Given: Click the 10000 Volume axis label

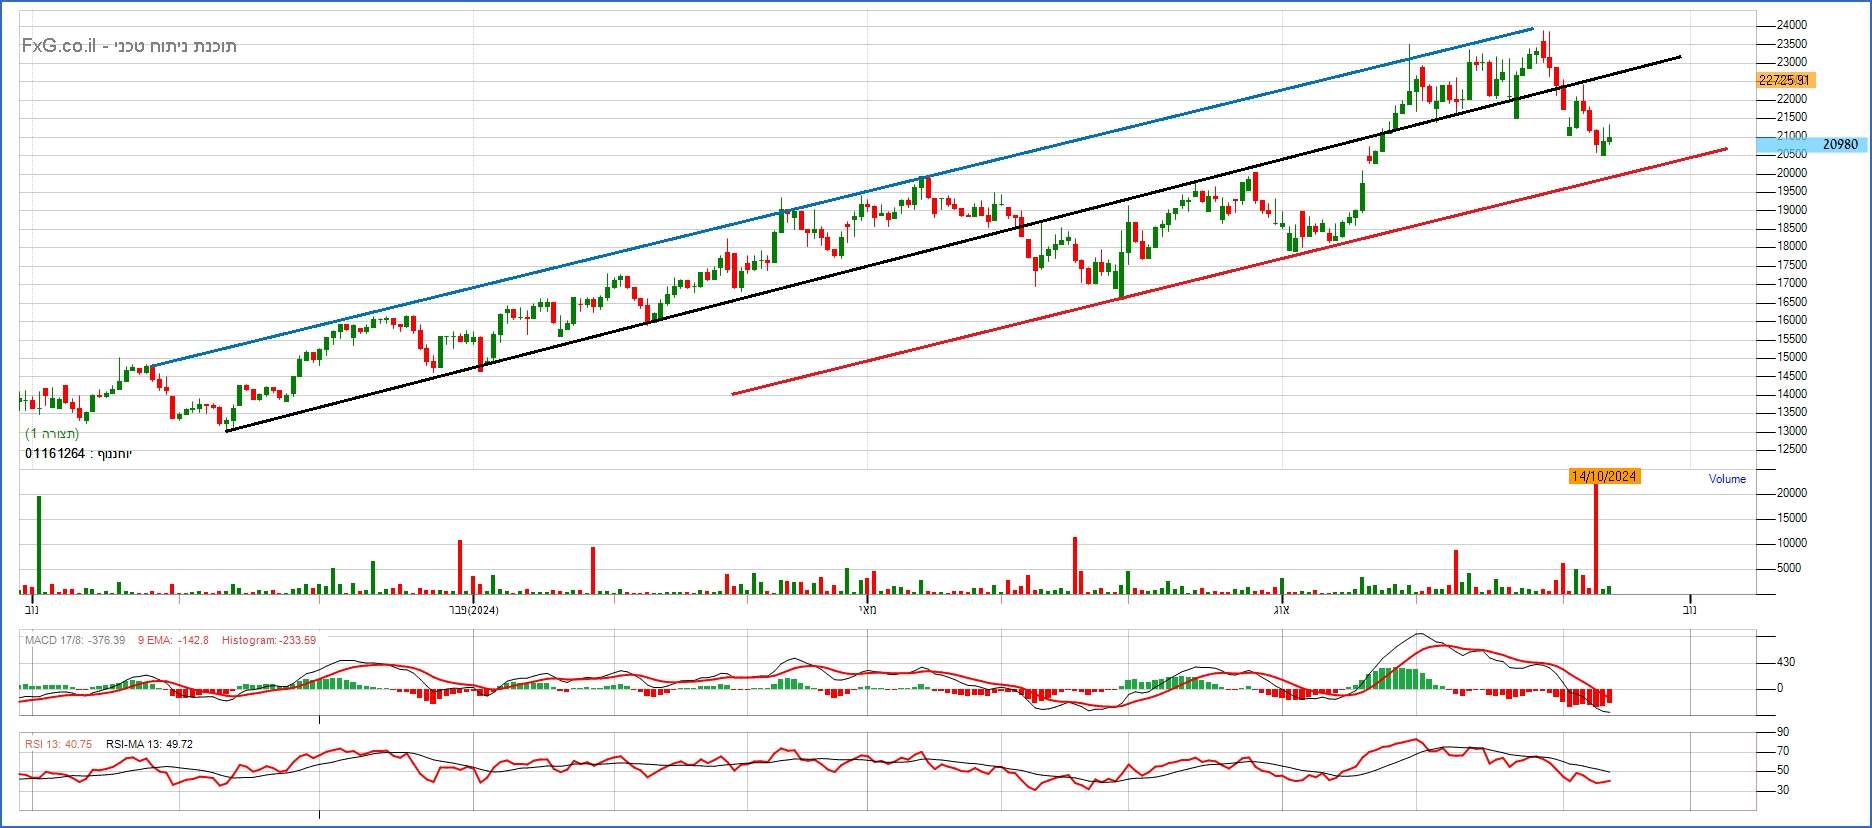Looking at the screenshot, I should [1791, 543].
